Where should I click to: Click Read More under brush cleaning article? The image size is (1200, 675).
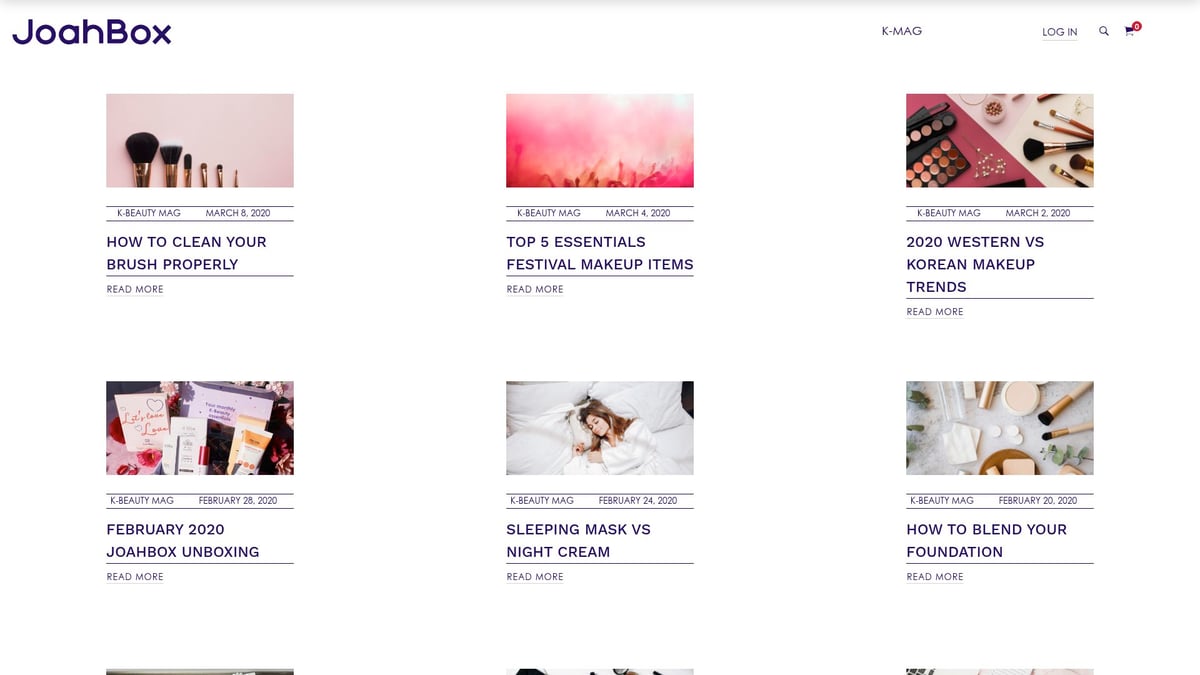pyautogui.click(x=135, y=289)
